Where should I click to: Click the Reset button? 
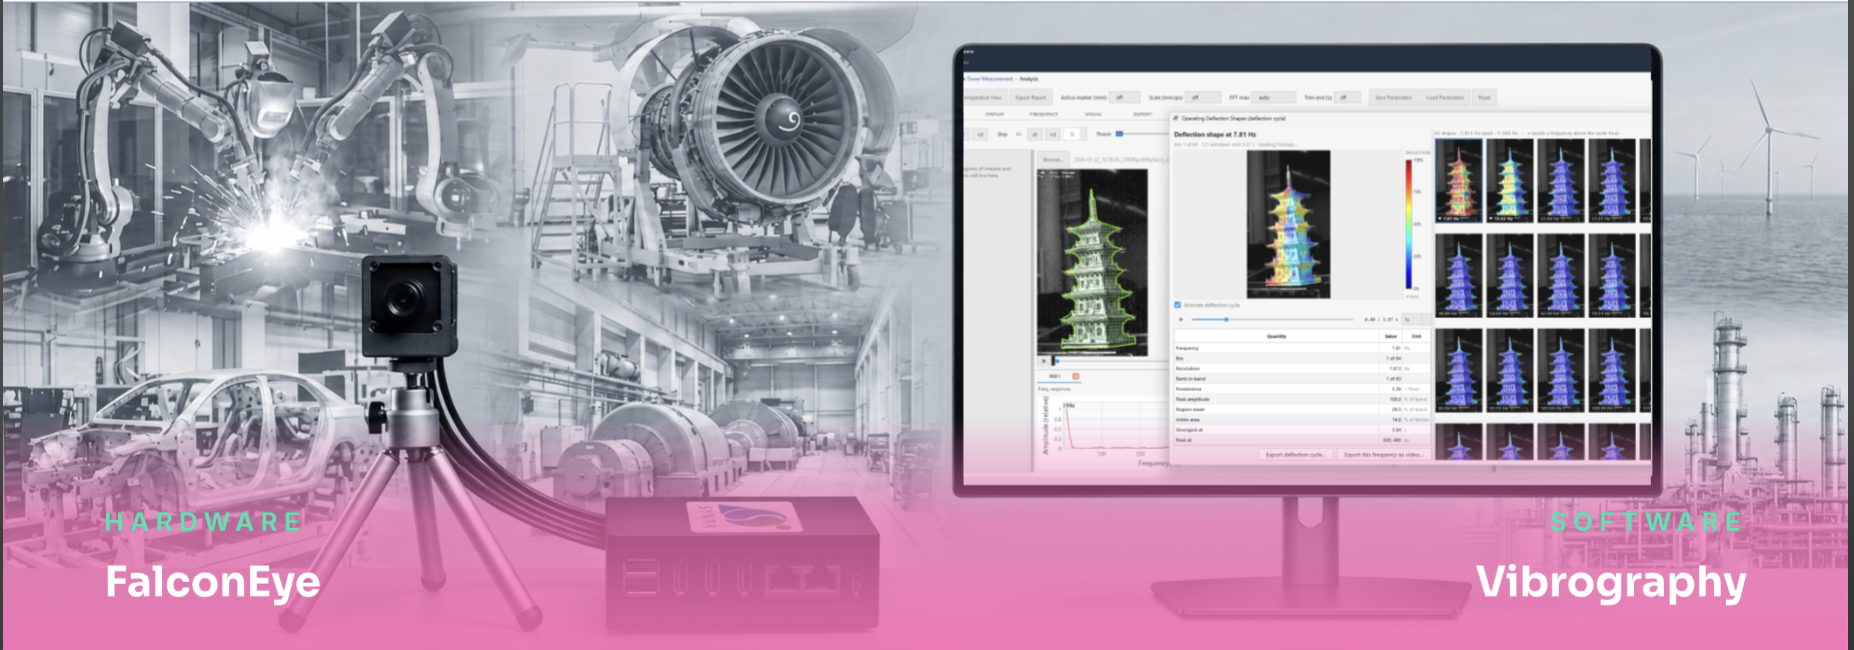pos(1484,98)
